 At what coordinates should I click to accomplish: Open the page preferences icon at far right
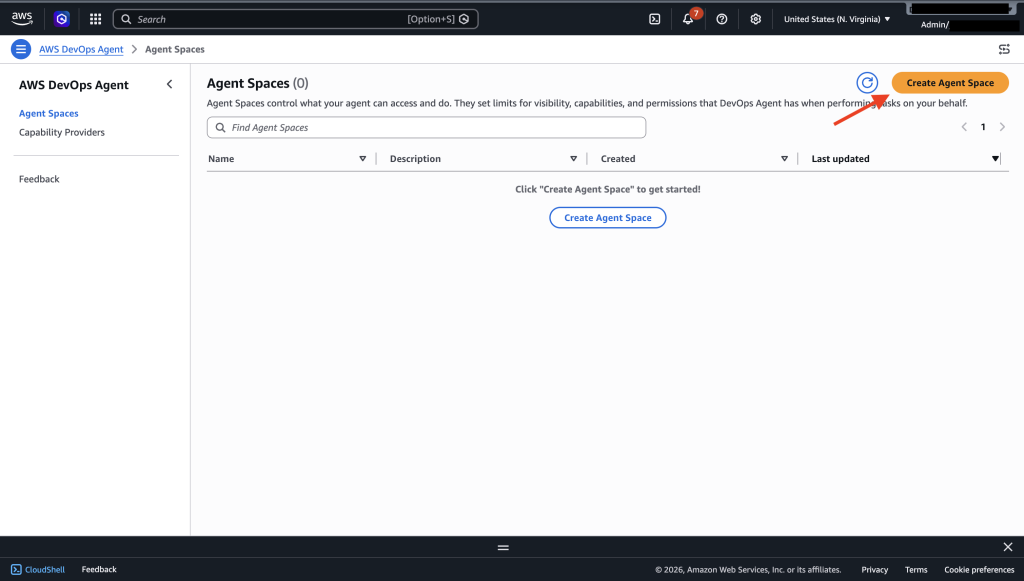(x=1004, y=49)
